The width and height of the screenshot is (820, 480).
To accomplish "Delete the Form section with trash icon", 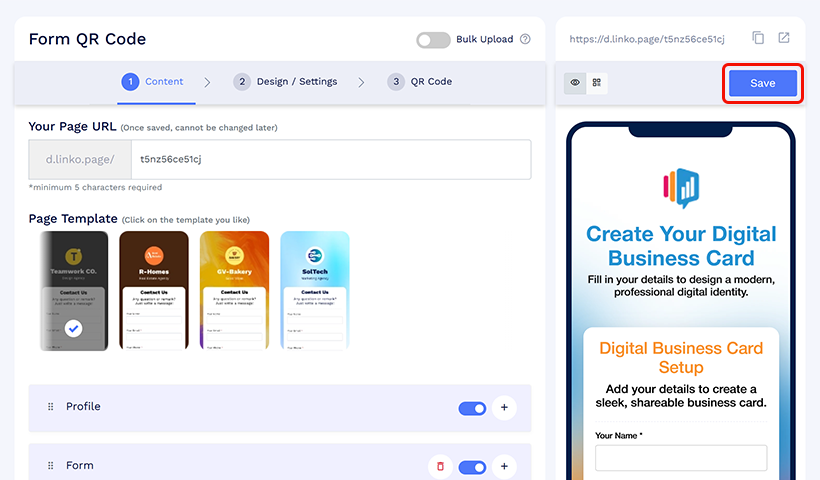I will coord(440,466).
